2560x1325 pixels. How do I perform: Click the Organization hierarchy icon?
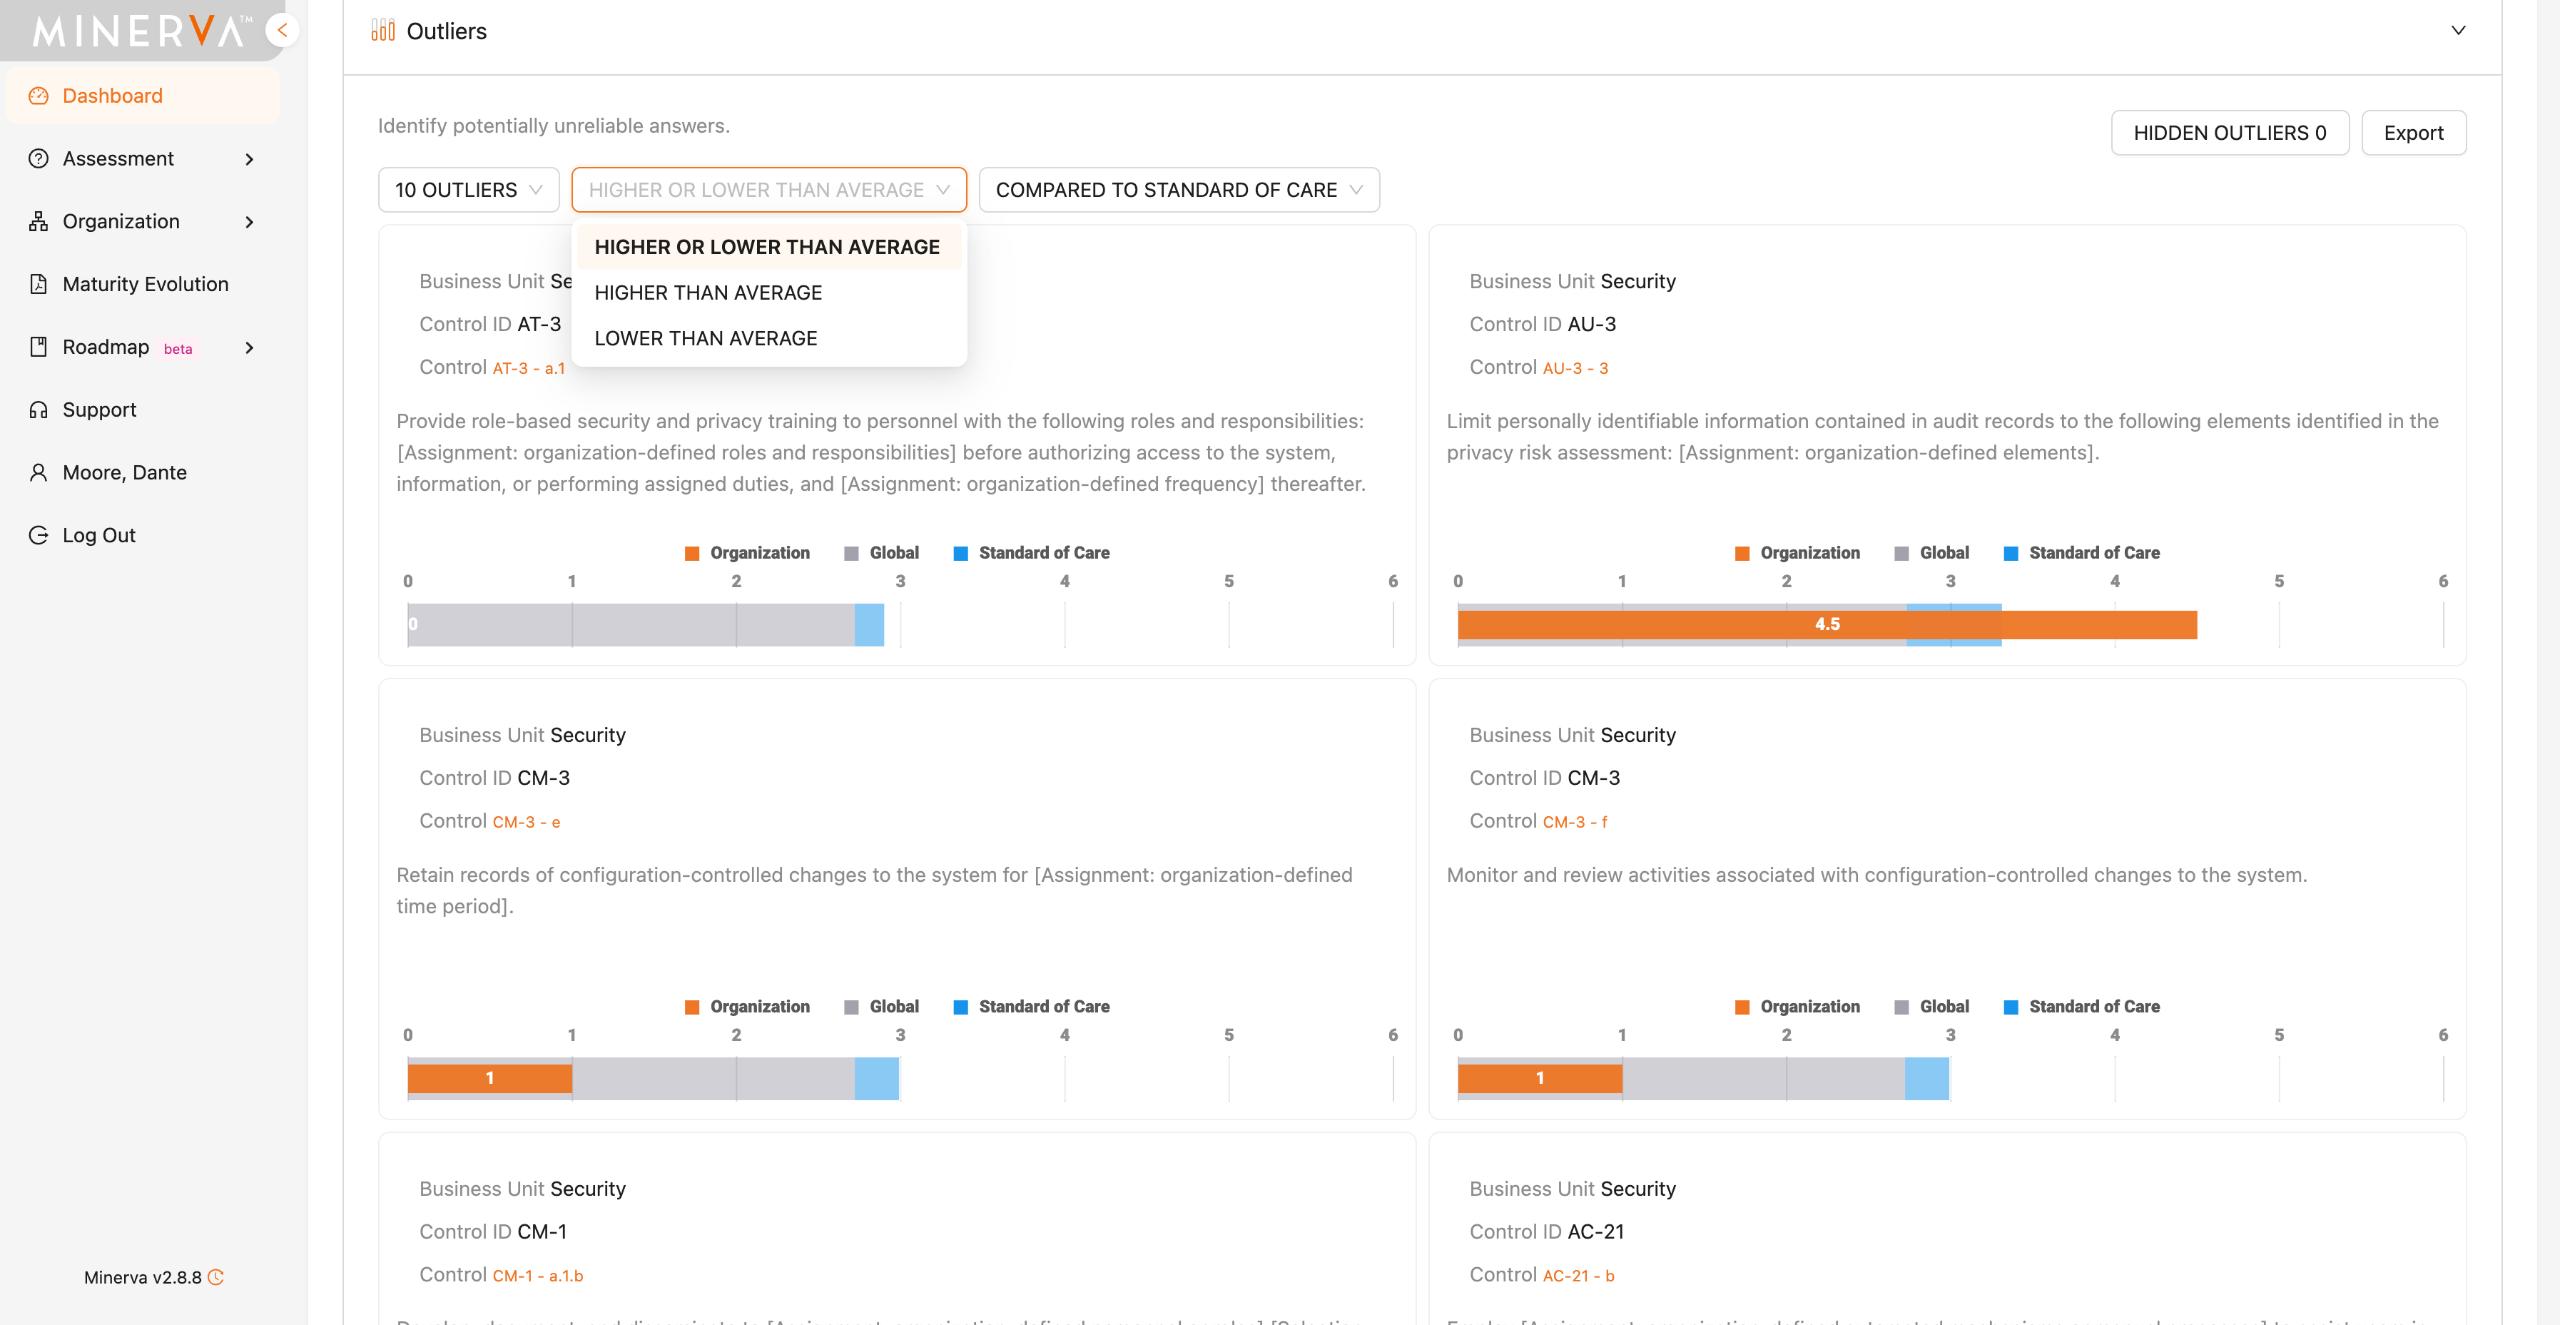38,221
